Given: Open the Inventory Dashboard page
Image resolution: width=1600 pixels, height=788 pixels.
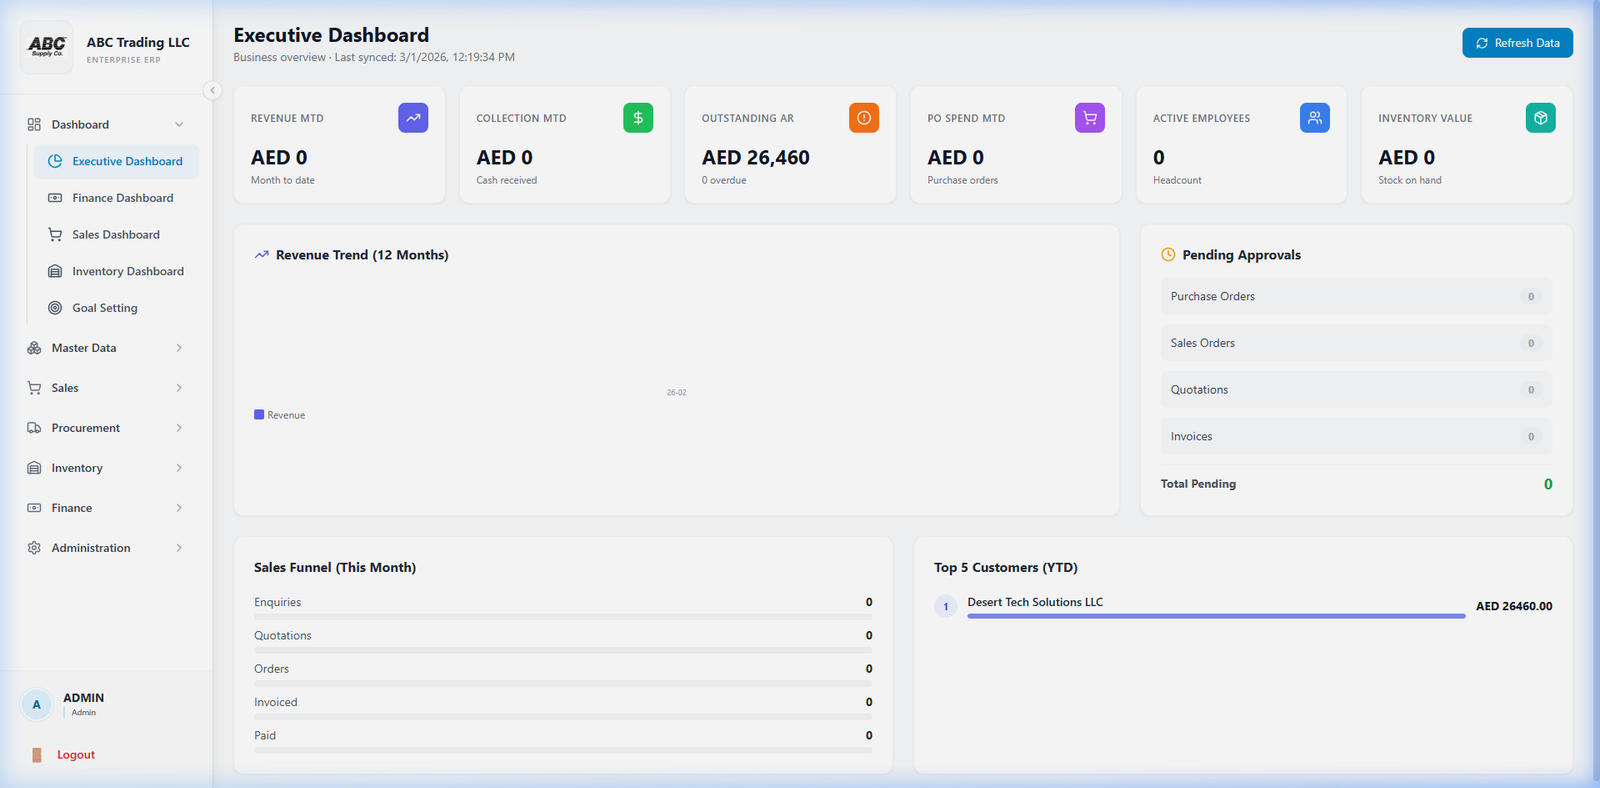Looking at the screenshot, I should (116, 271).
